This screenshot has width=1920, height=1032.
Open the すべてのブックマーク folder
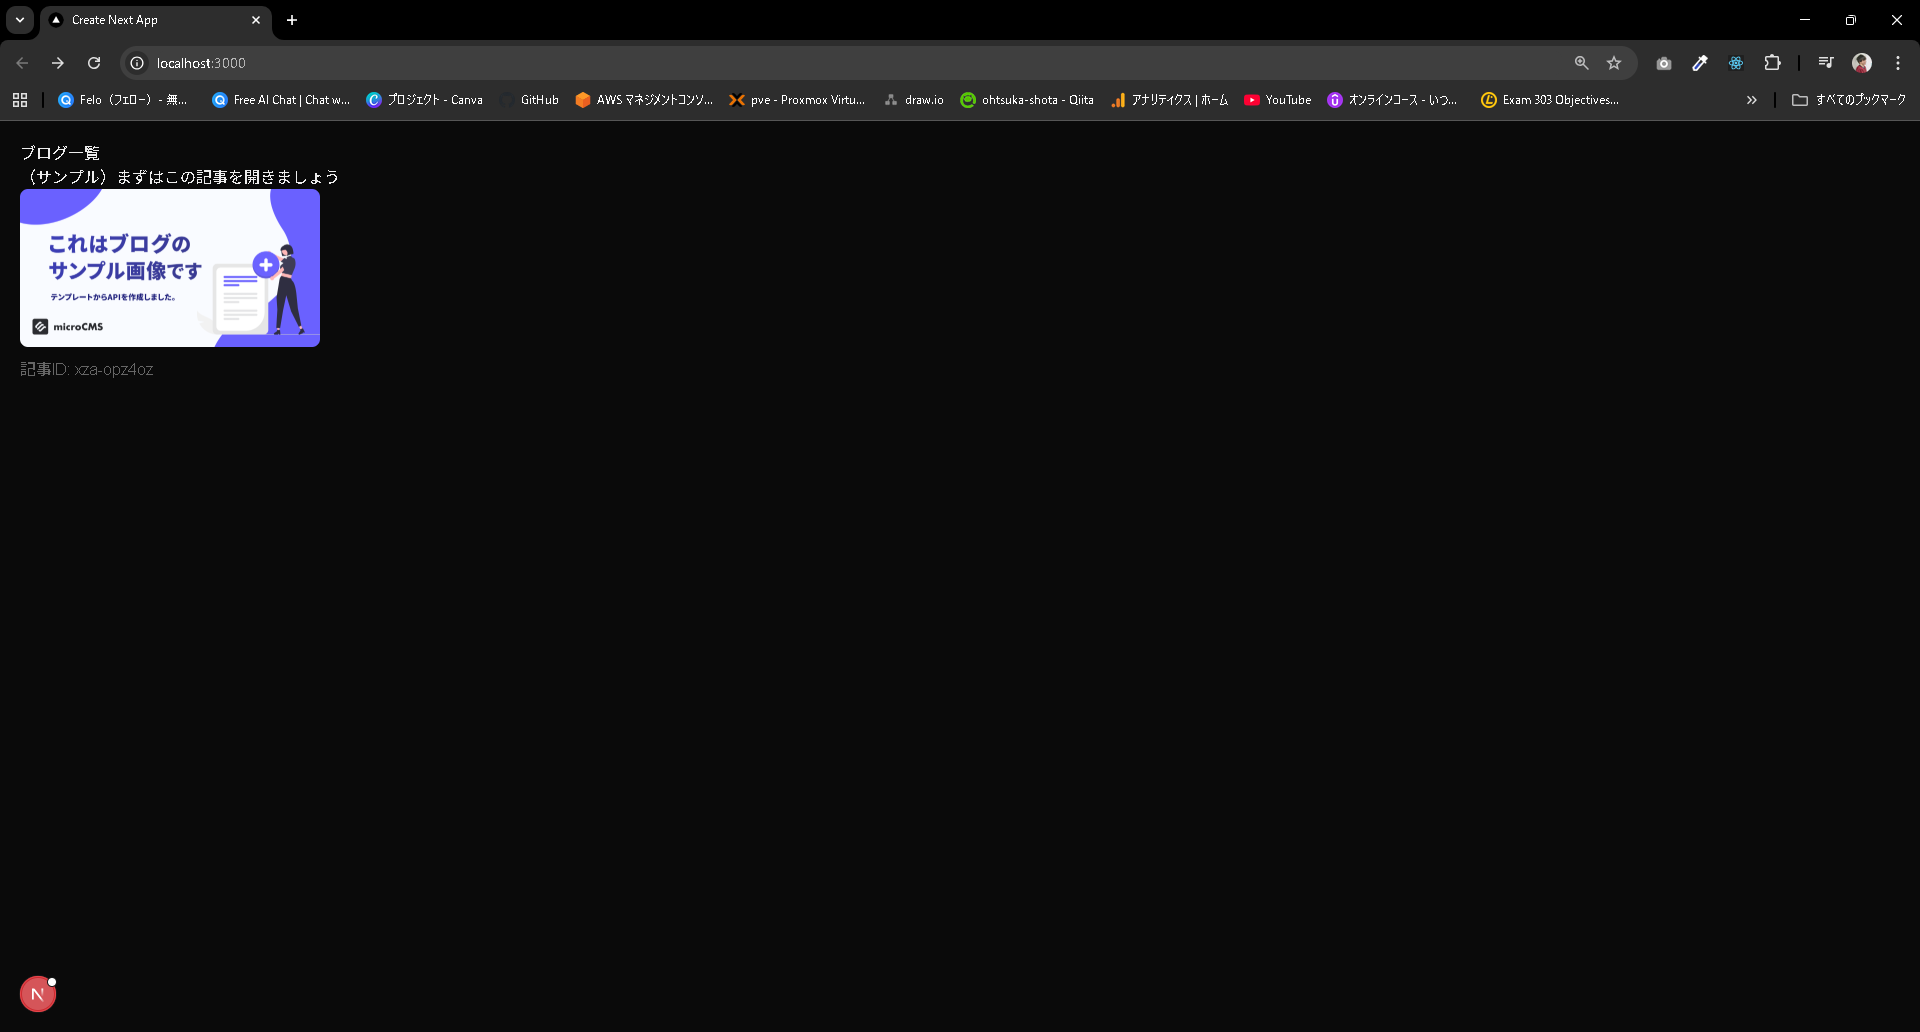(x=1849, y=100)
